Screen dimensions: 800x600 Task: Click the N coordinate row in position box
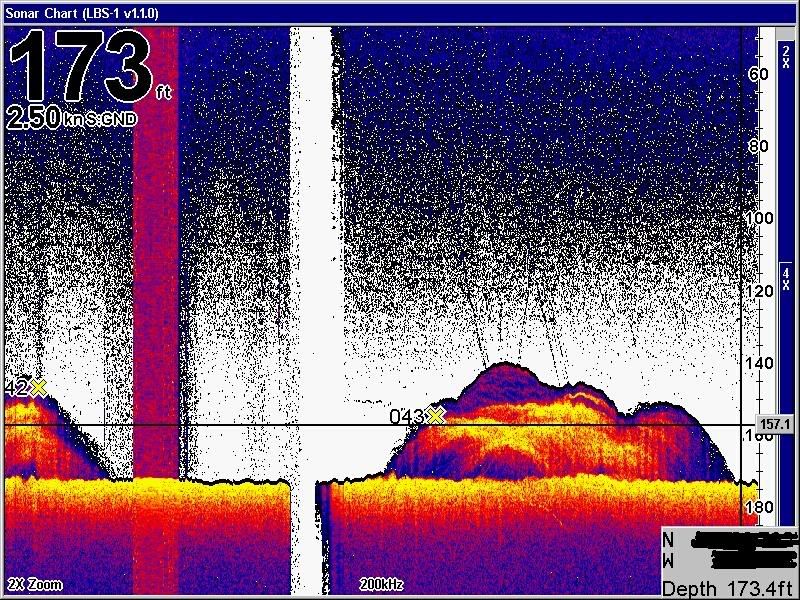click(x=727, y=540)
